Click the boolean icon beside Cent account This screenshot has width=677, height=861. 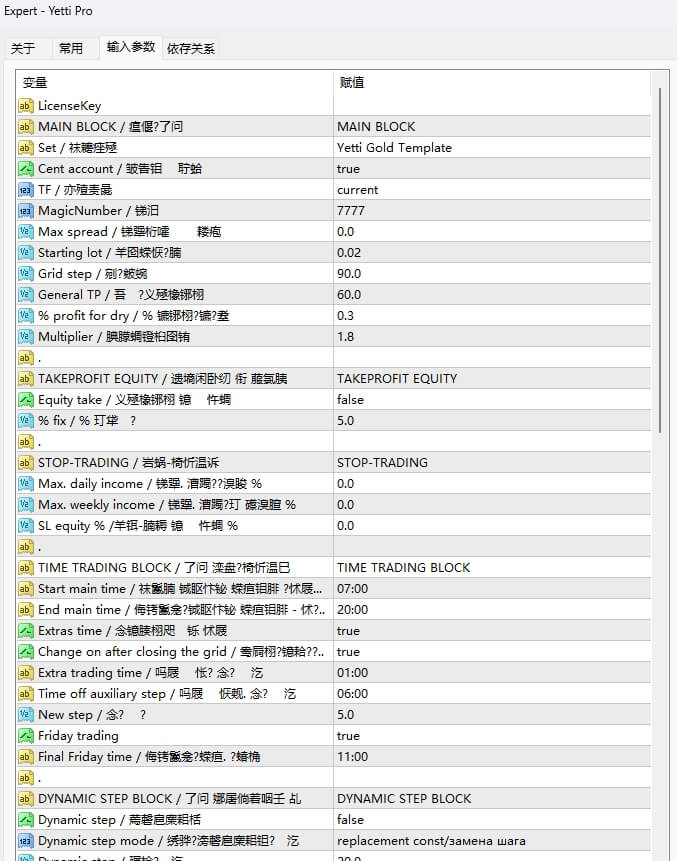pyautogui.click(x=26, y=169)
